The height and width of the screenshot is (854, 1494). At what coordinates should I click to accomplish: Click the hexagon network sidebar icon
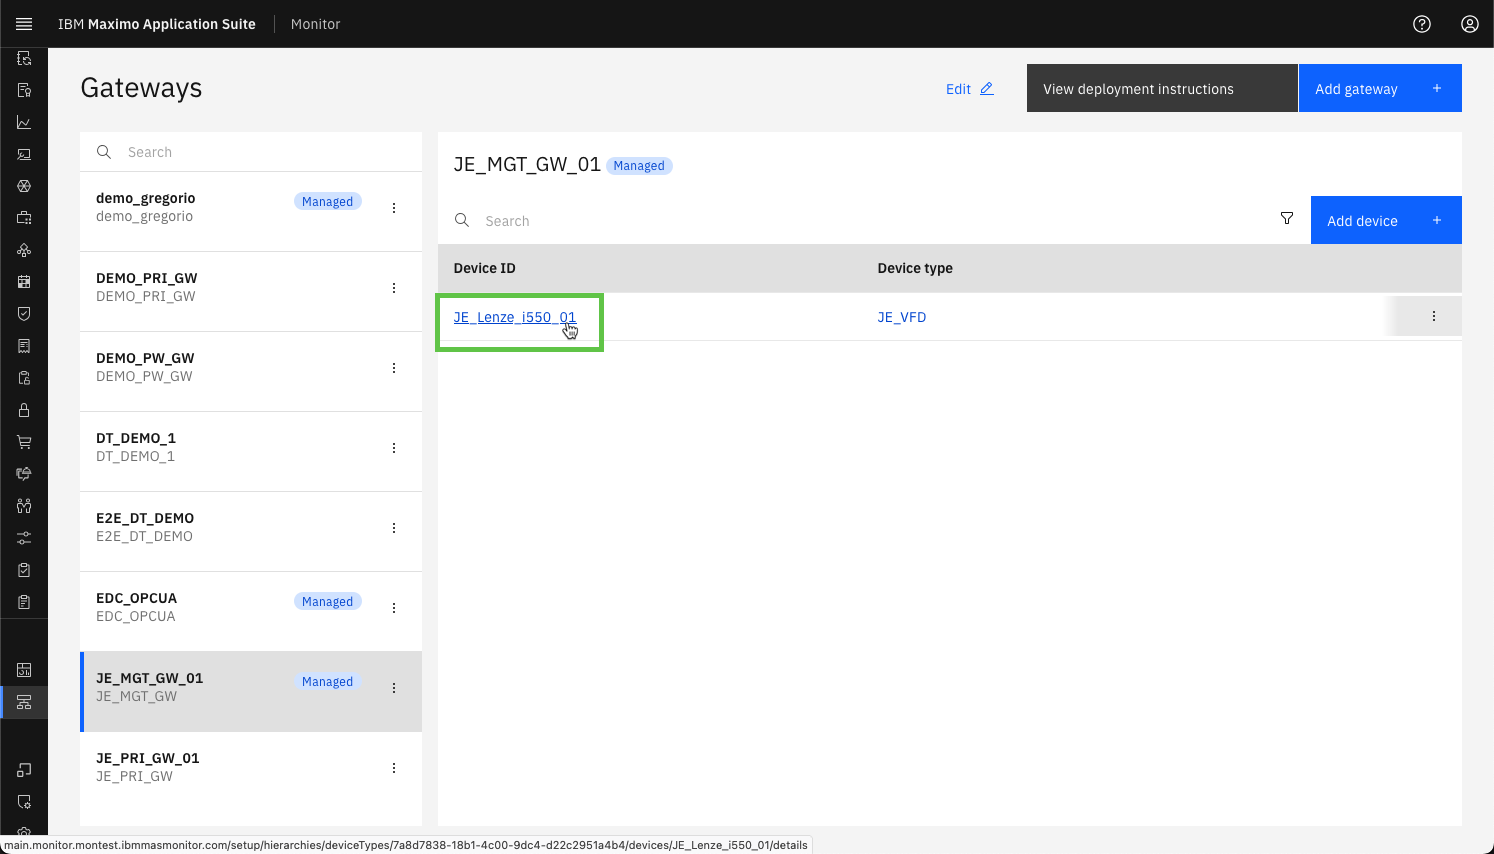pyautogui.click(x=24, y=186)
